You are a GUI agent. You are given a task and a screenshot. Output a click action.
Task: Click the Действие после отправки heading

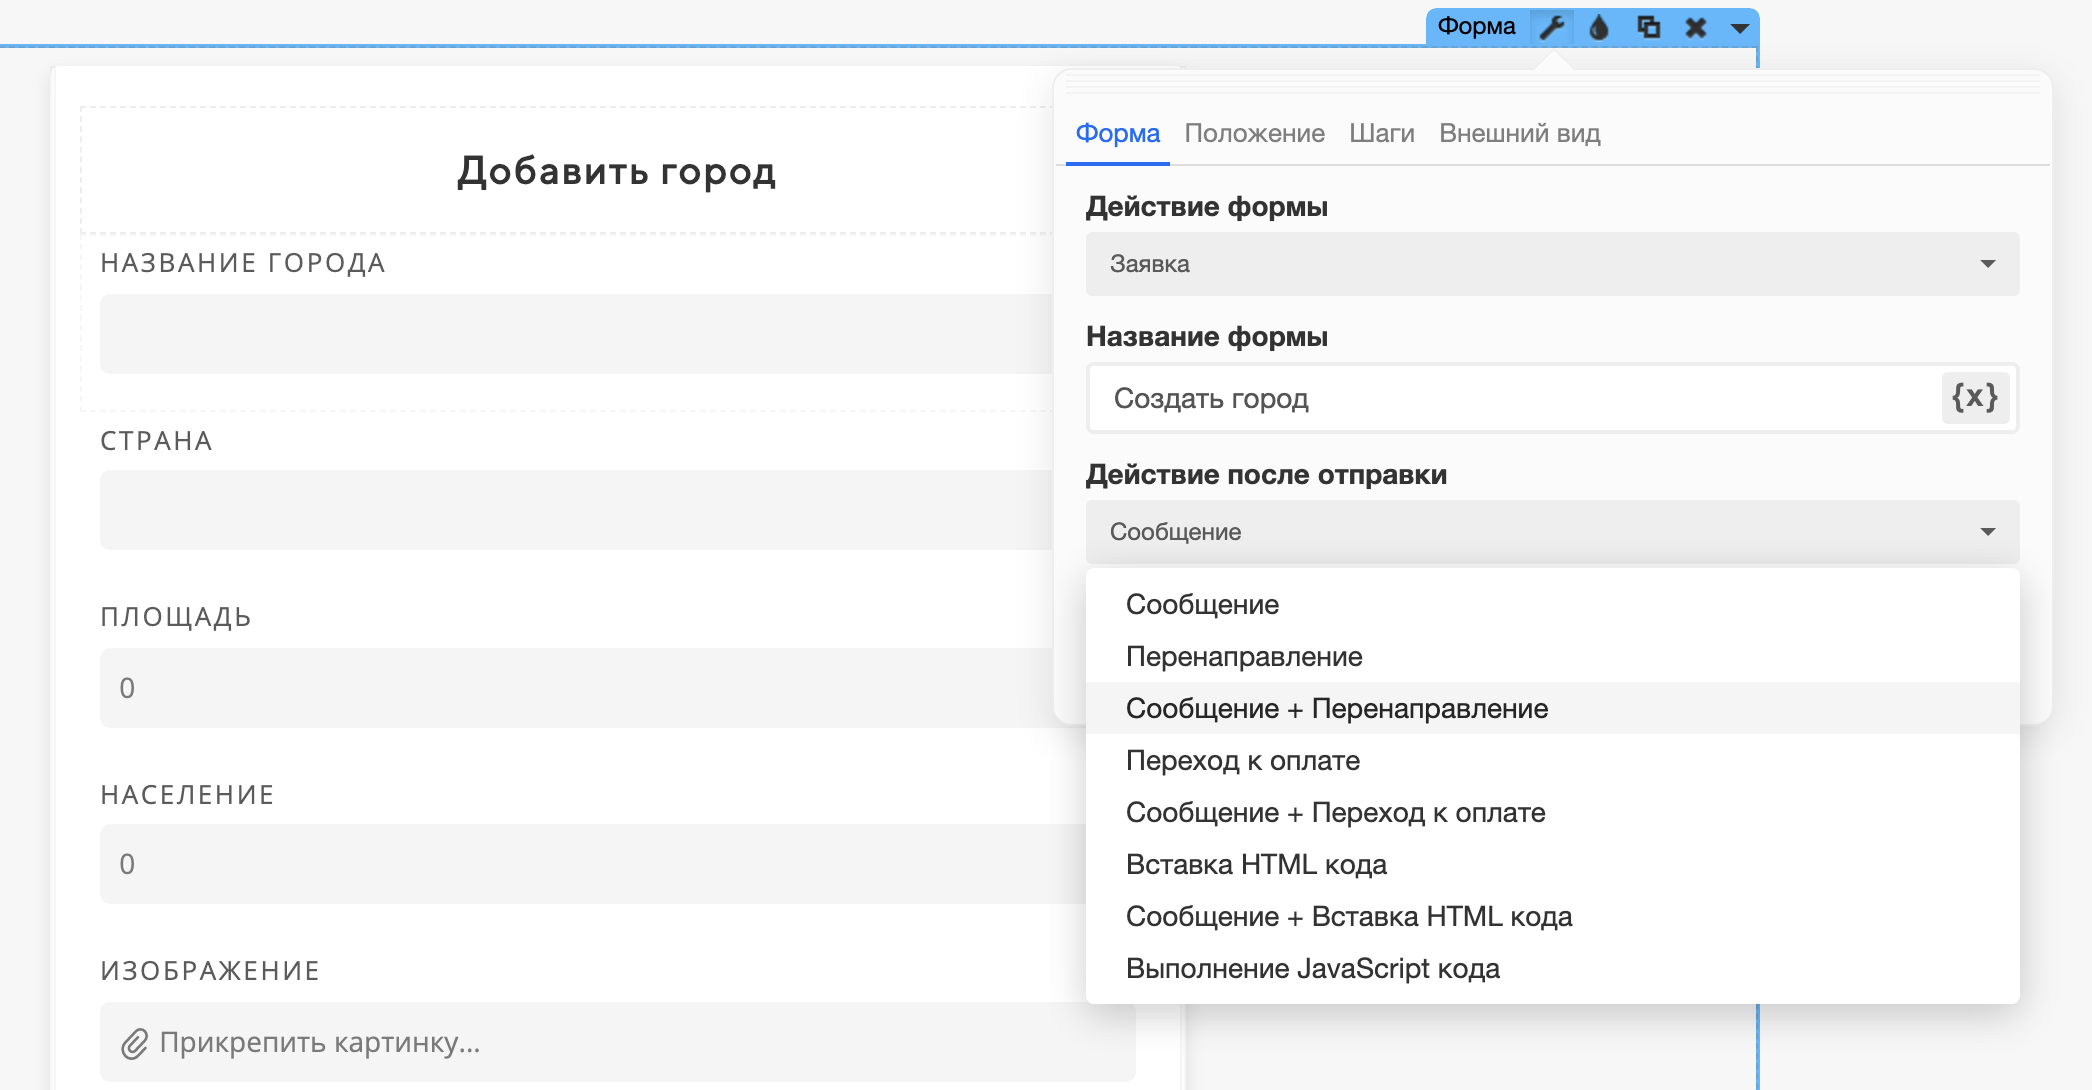1267,475
